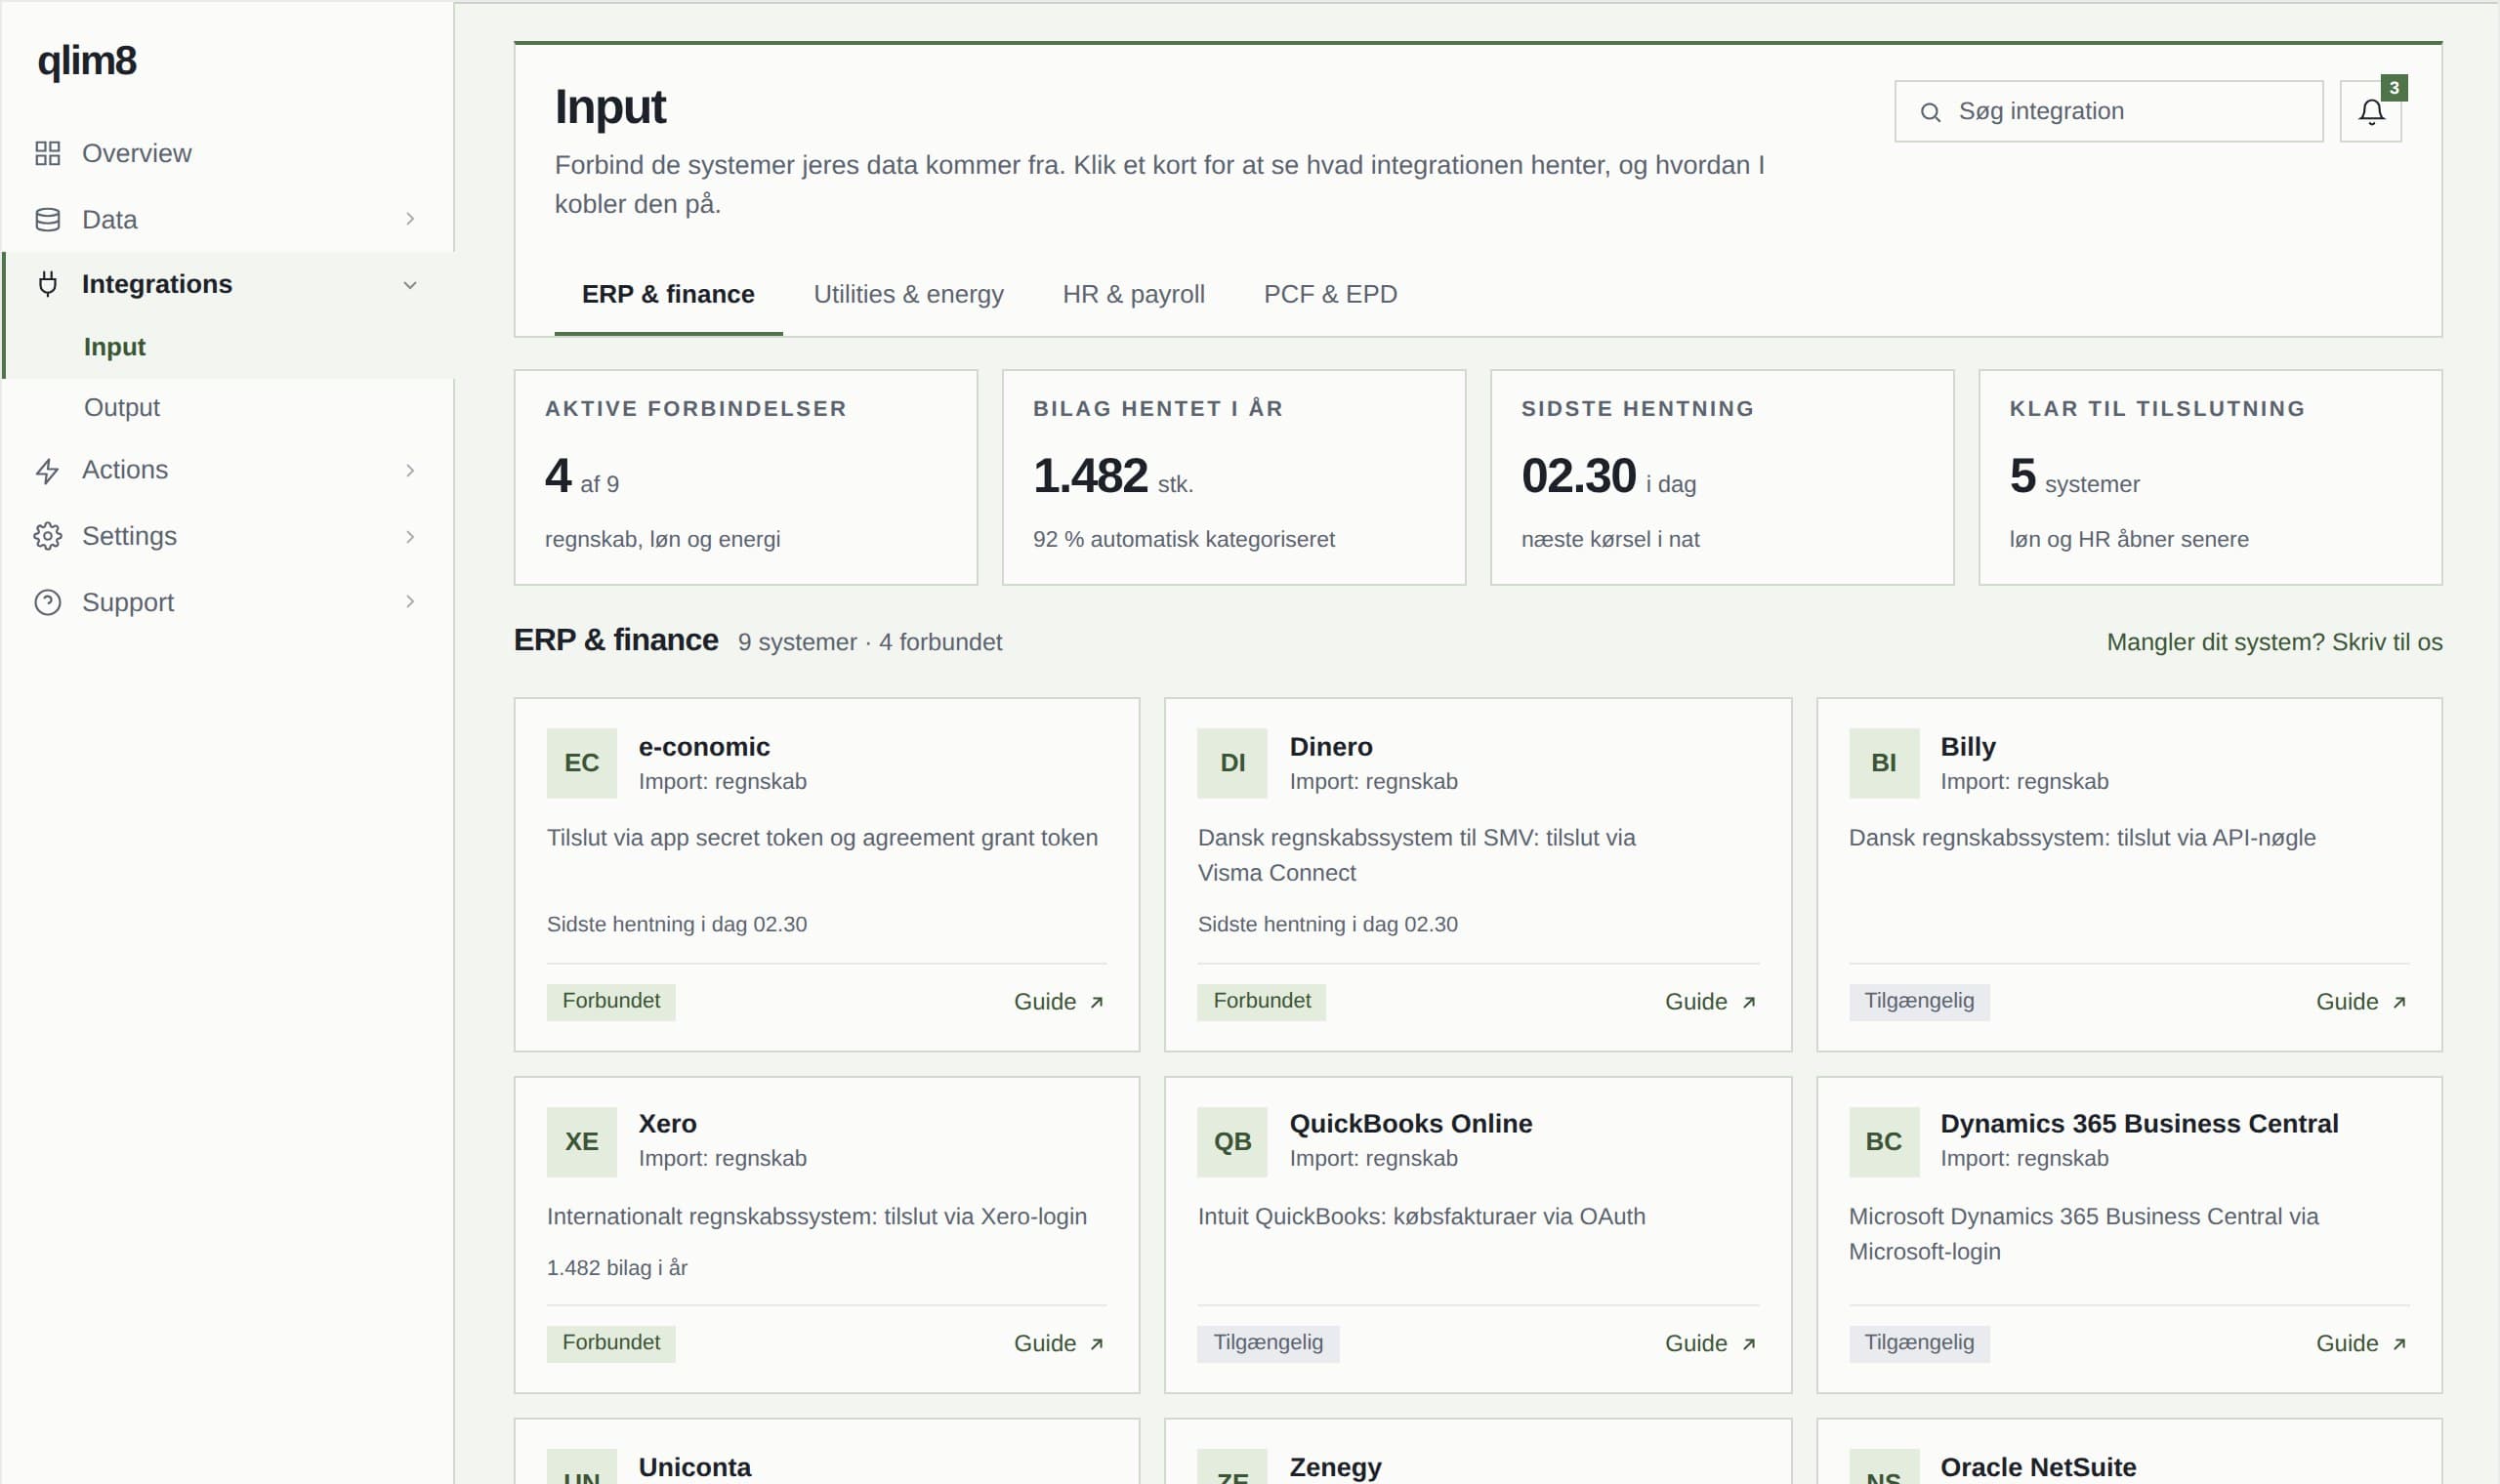Switch to the HR & payroll tab
This screenshot has width=2500, height=1484.
[1133, 294]
